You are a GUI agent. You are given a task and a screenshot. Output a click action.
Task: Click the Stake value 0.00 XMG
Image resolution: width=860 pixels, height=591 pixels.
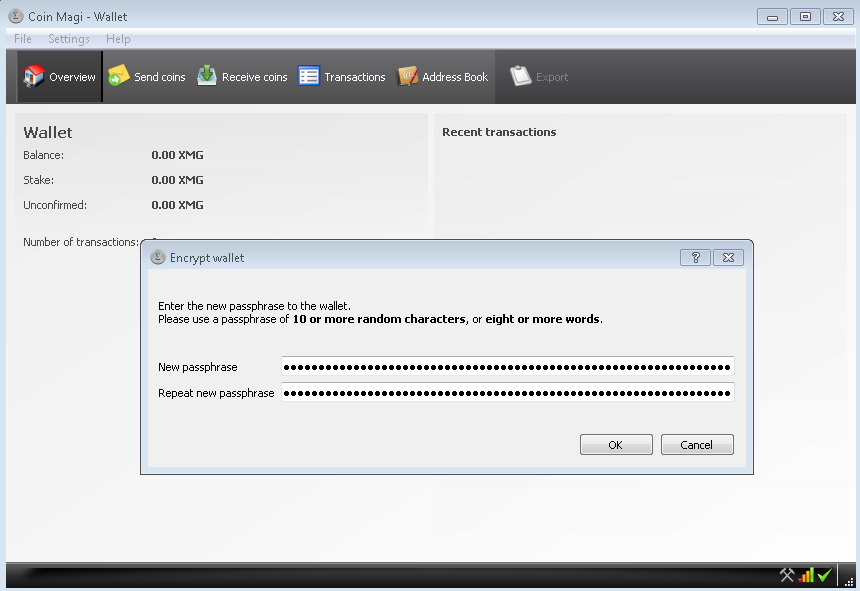pos(177,180)
